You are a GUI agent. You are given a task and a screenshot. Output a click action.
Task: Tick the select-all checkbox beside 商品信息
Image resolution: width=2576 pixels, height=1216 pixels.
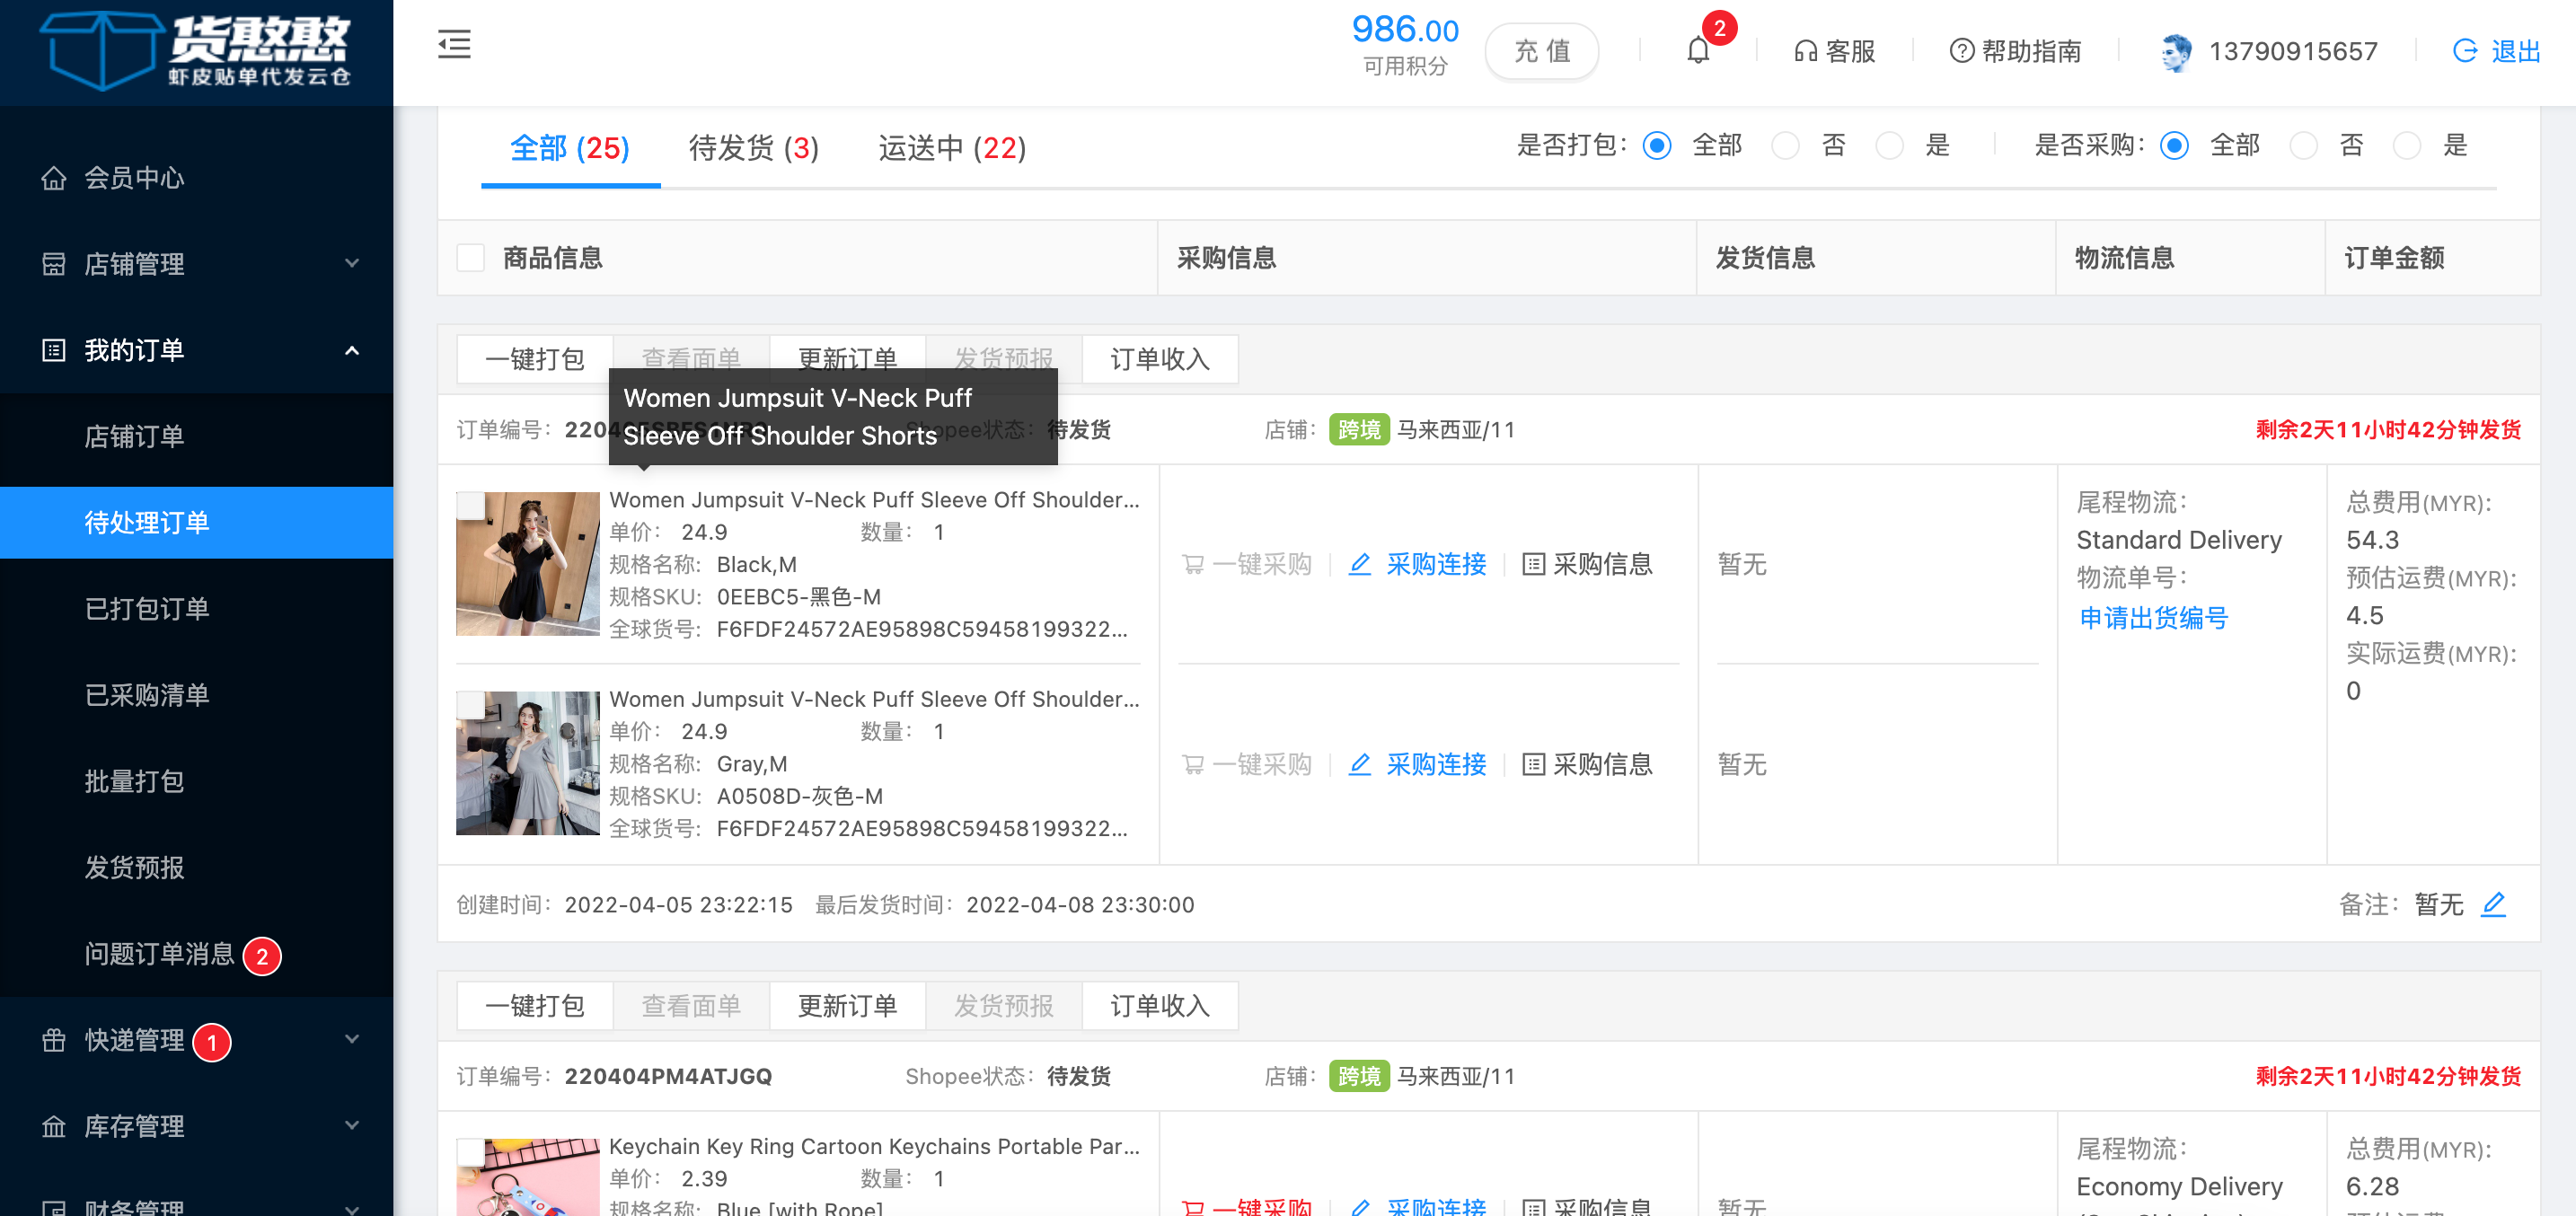coord(471,258)
